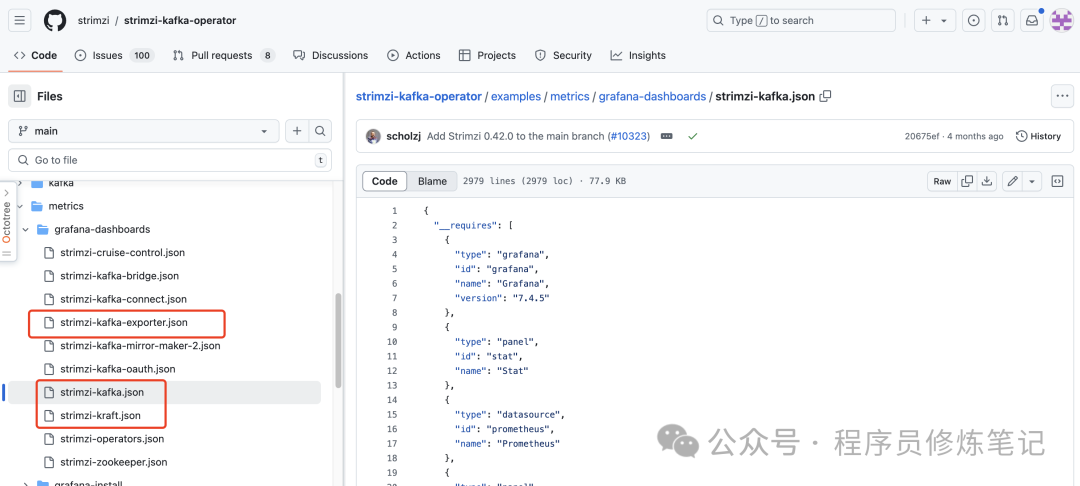The image size is (1080, 486).
Task: Focus the Type / to search field
Action: pyautogui.click(x=801, y=21)
